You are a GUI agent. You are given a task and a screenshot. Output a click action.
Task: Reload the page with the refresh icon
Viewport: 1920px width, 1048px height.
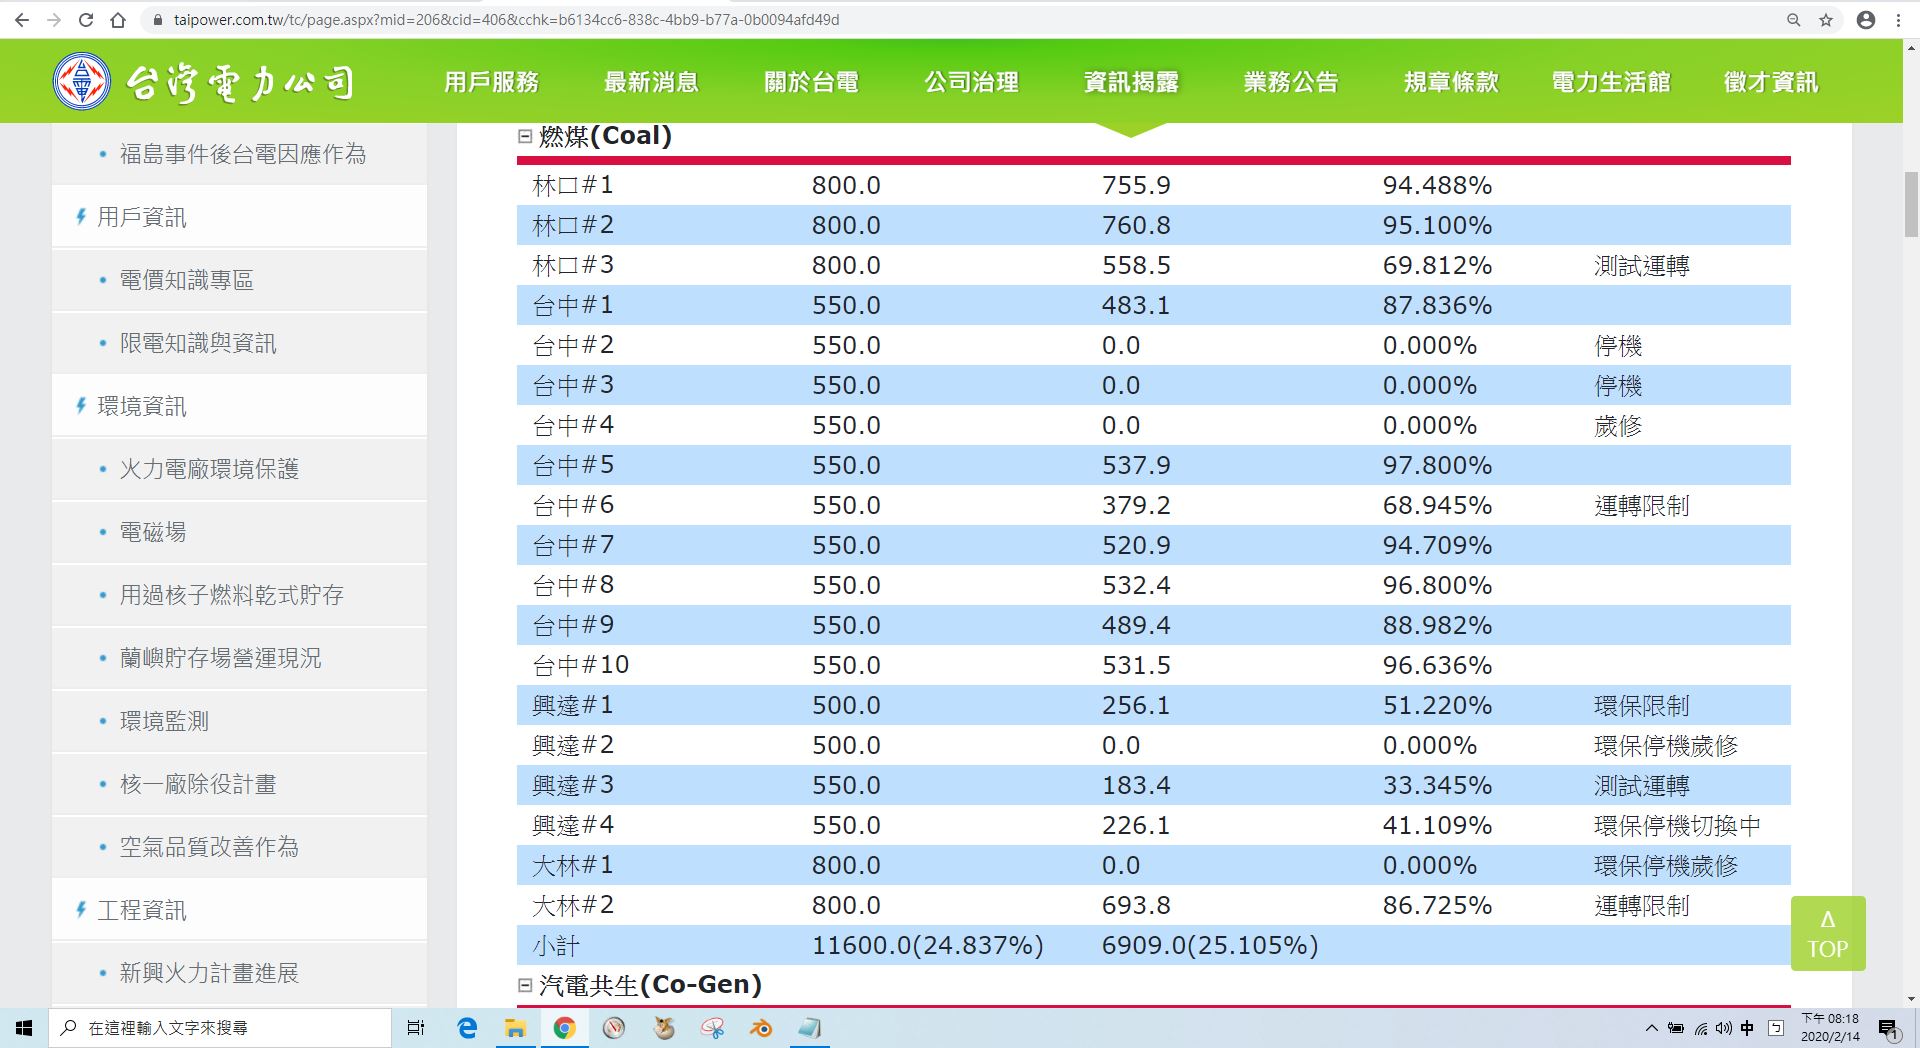(86, 20)
